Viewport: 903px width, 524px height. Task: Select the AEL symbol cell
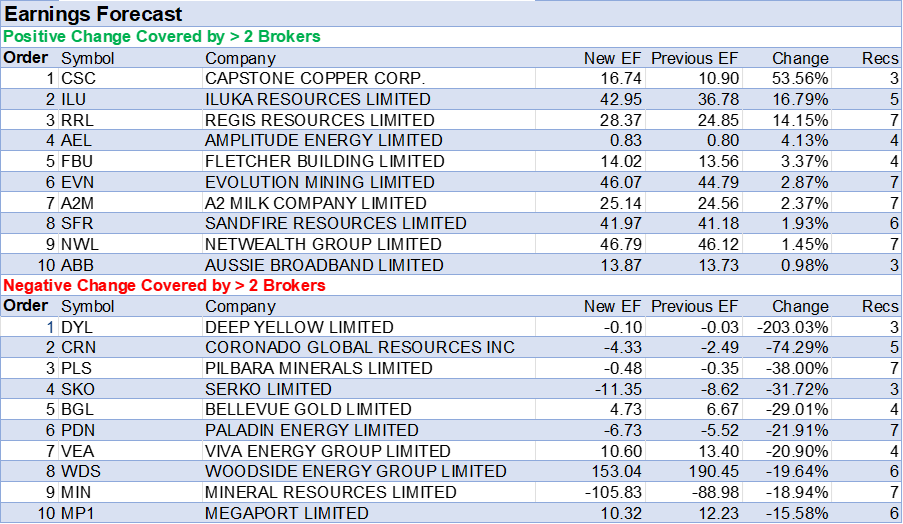pos(76,141)
